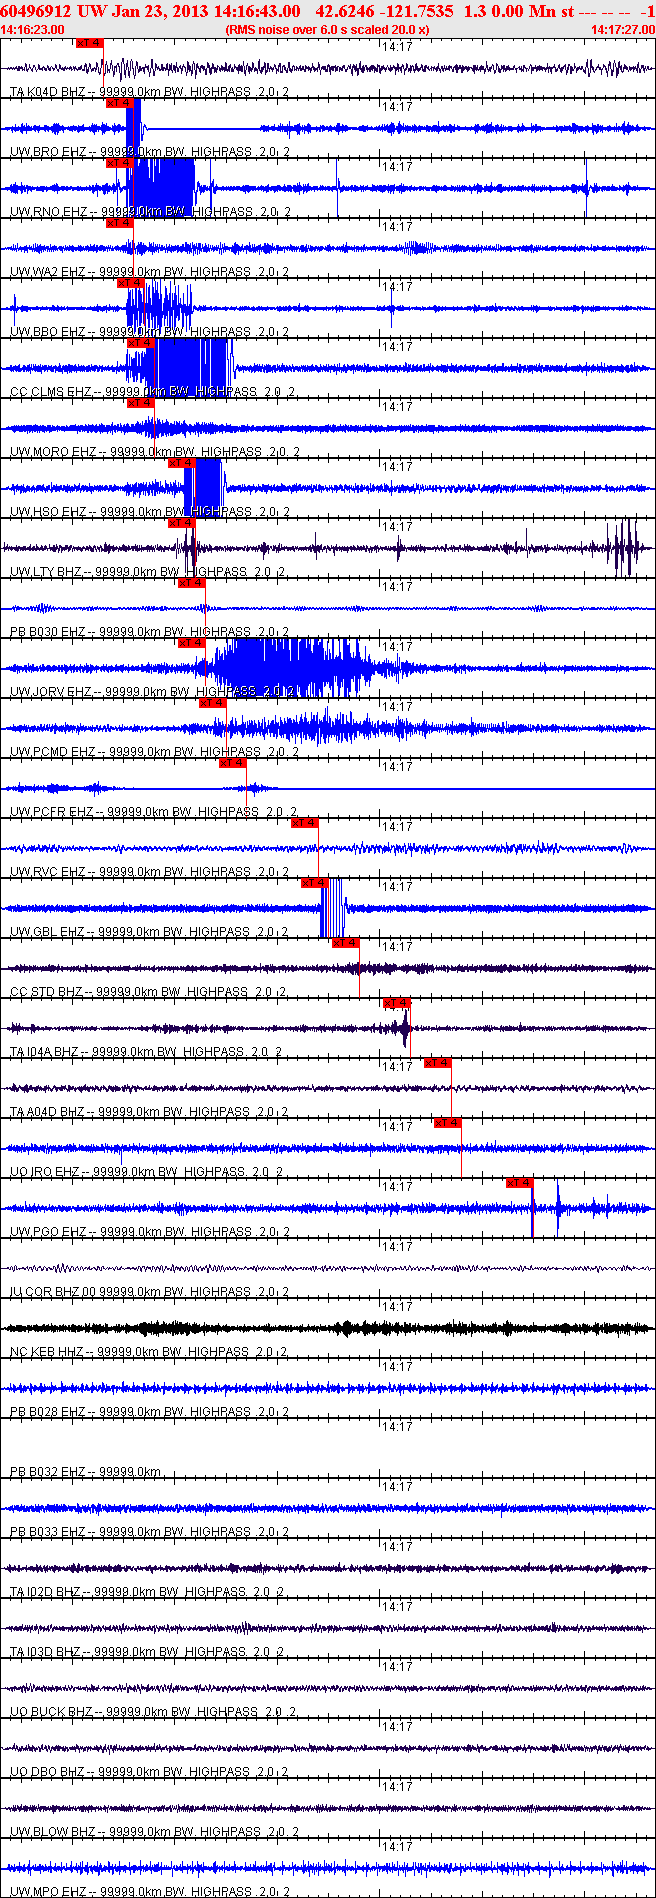Viewport: 656px width, 1898px height.
Task: Click the red pick flag on UW.JORV trace
Action: (x=191, y=643)
